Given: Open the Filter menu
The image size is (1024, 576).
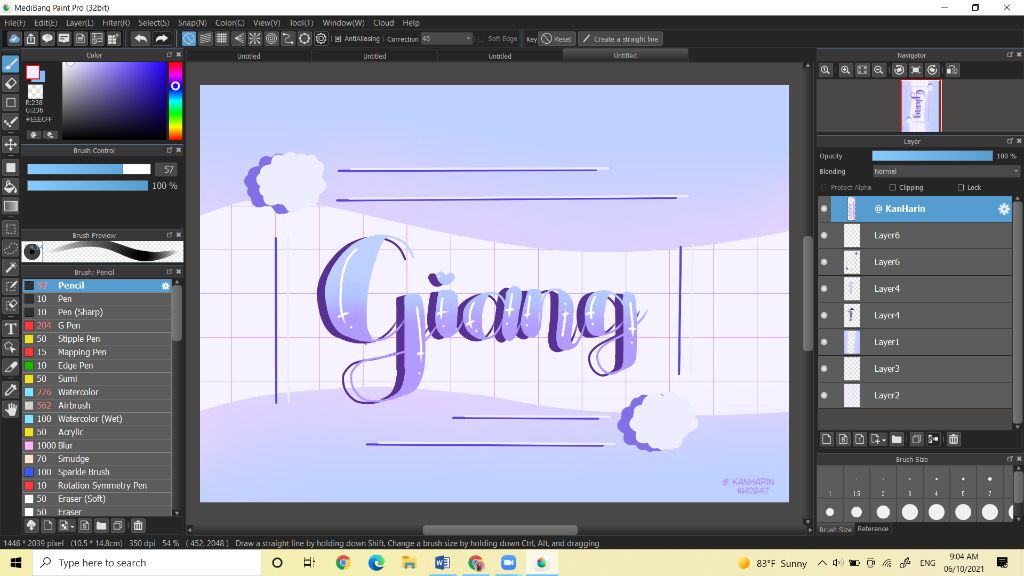Looking at the screenshot, I should [x=116, y=22].
